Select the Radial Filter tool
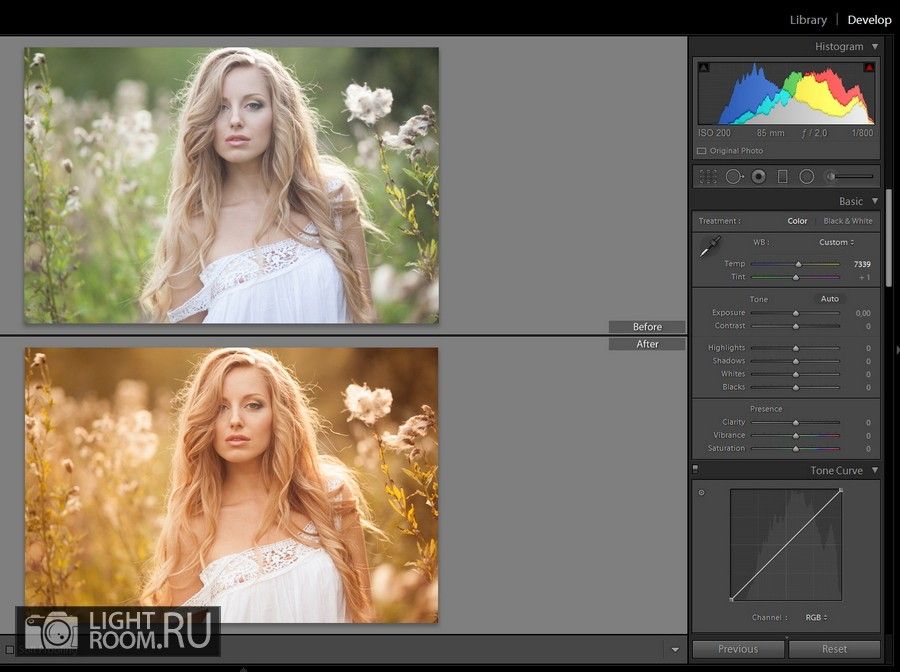The width and height of the screenshot is (900, 672). 806,177
